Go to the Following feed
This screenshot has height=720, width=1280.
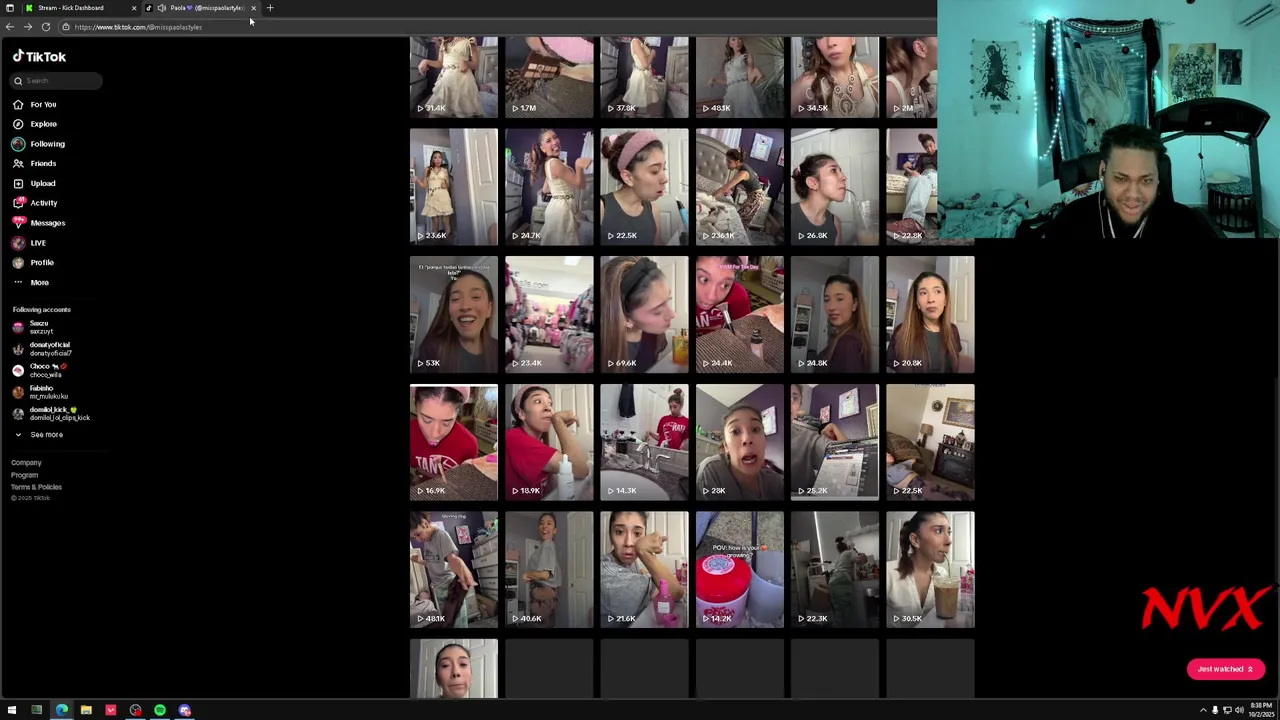pyautogui.click(x=39, y=144)
